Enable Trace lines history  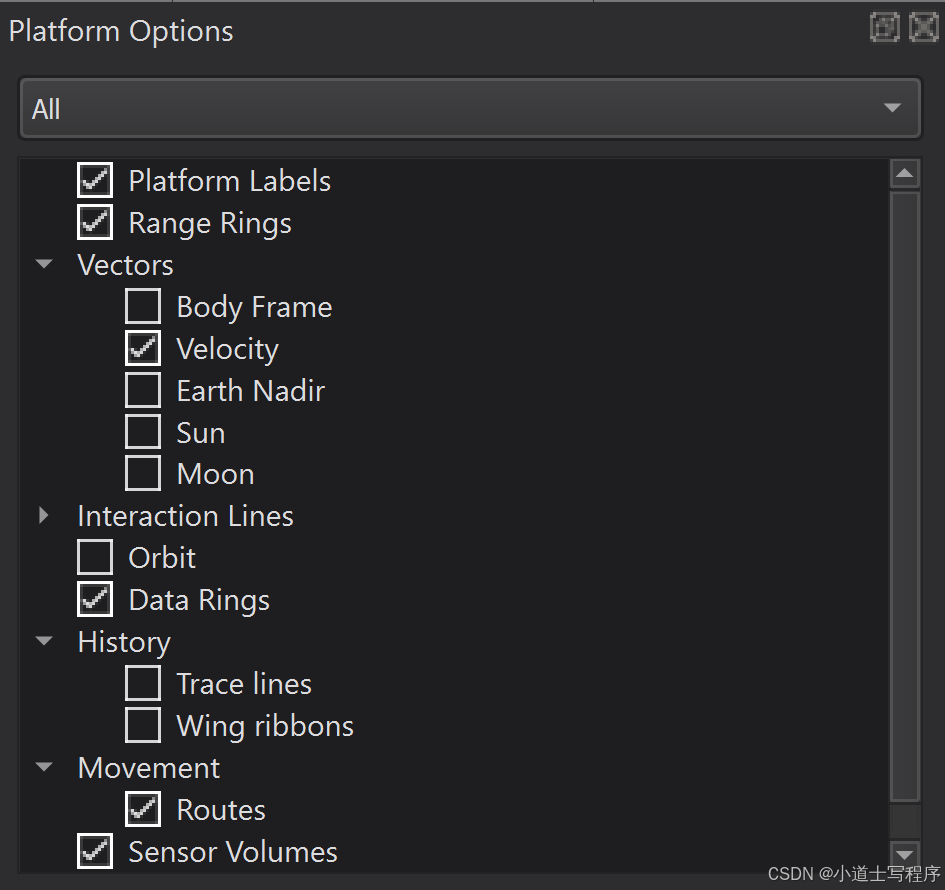pyautogui.click(x=143, y=683)
